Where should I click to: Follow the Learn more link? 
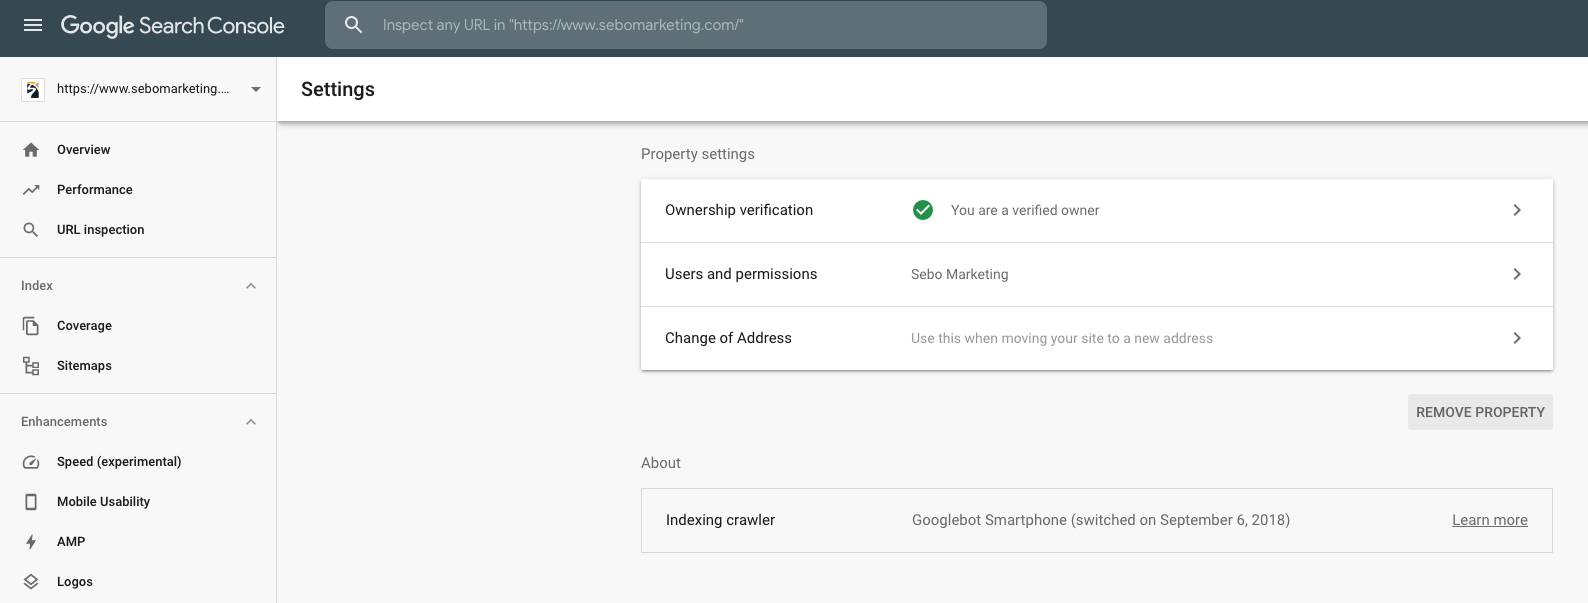coord(1489,520)
